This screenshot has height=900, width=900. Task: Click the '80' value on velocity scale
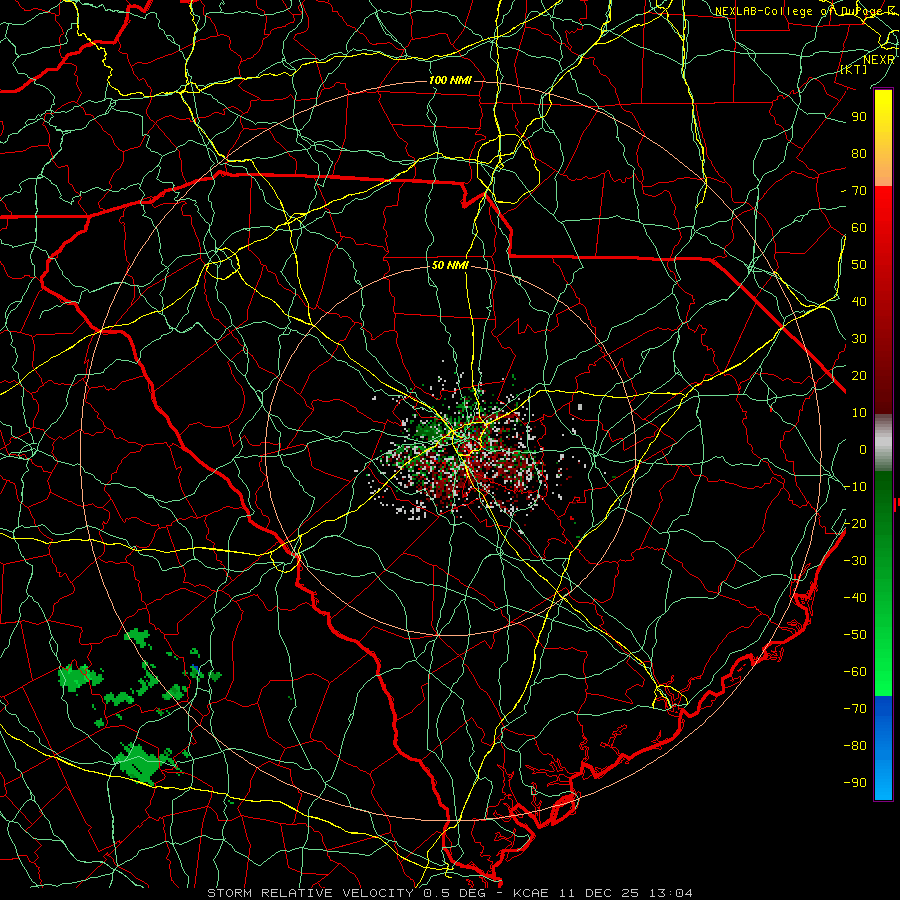(x=859, y=153)
